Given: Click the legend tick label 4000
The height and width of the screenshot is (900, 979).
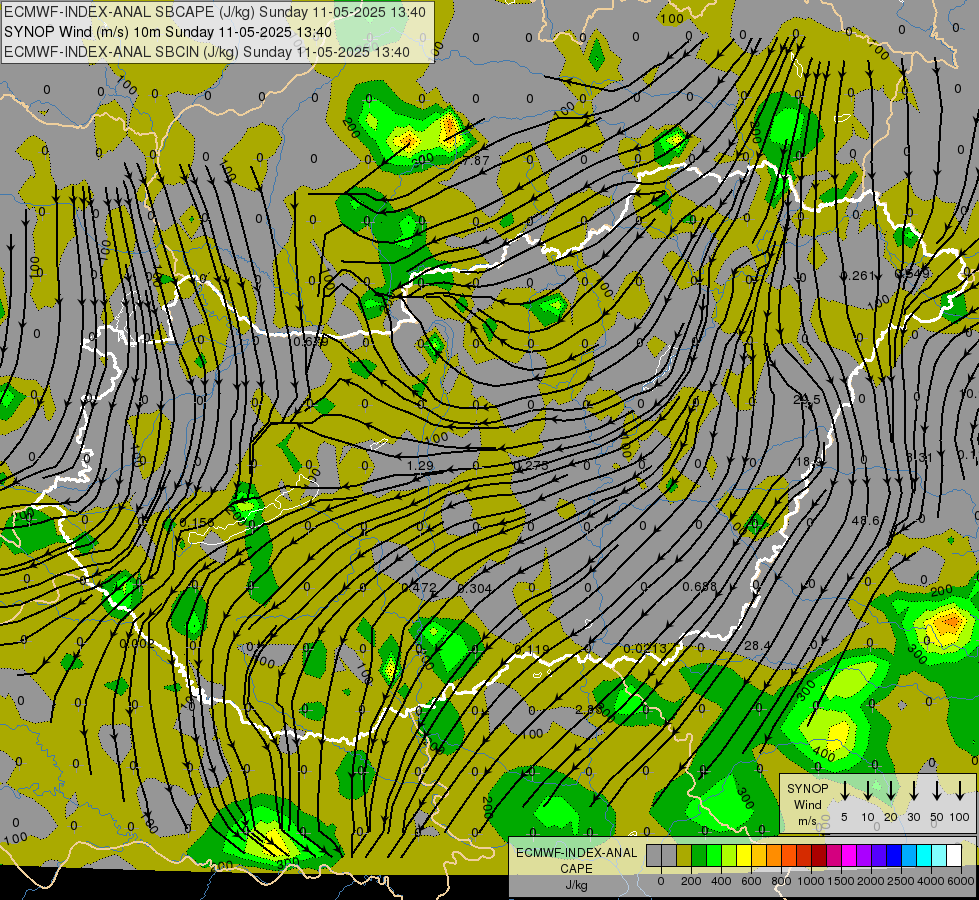Looking at the screenshot, I should click(x=931, y=881).
